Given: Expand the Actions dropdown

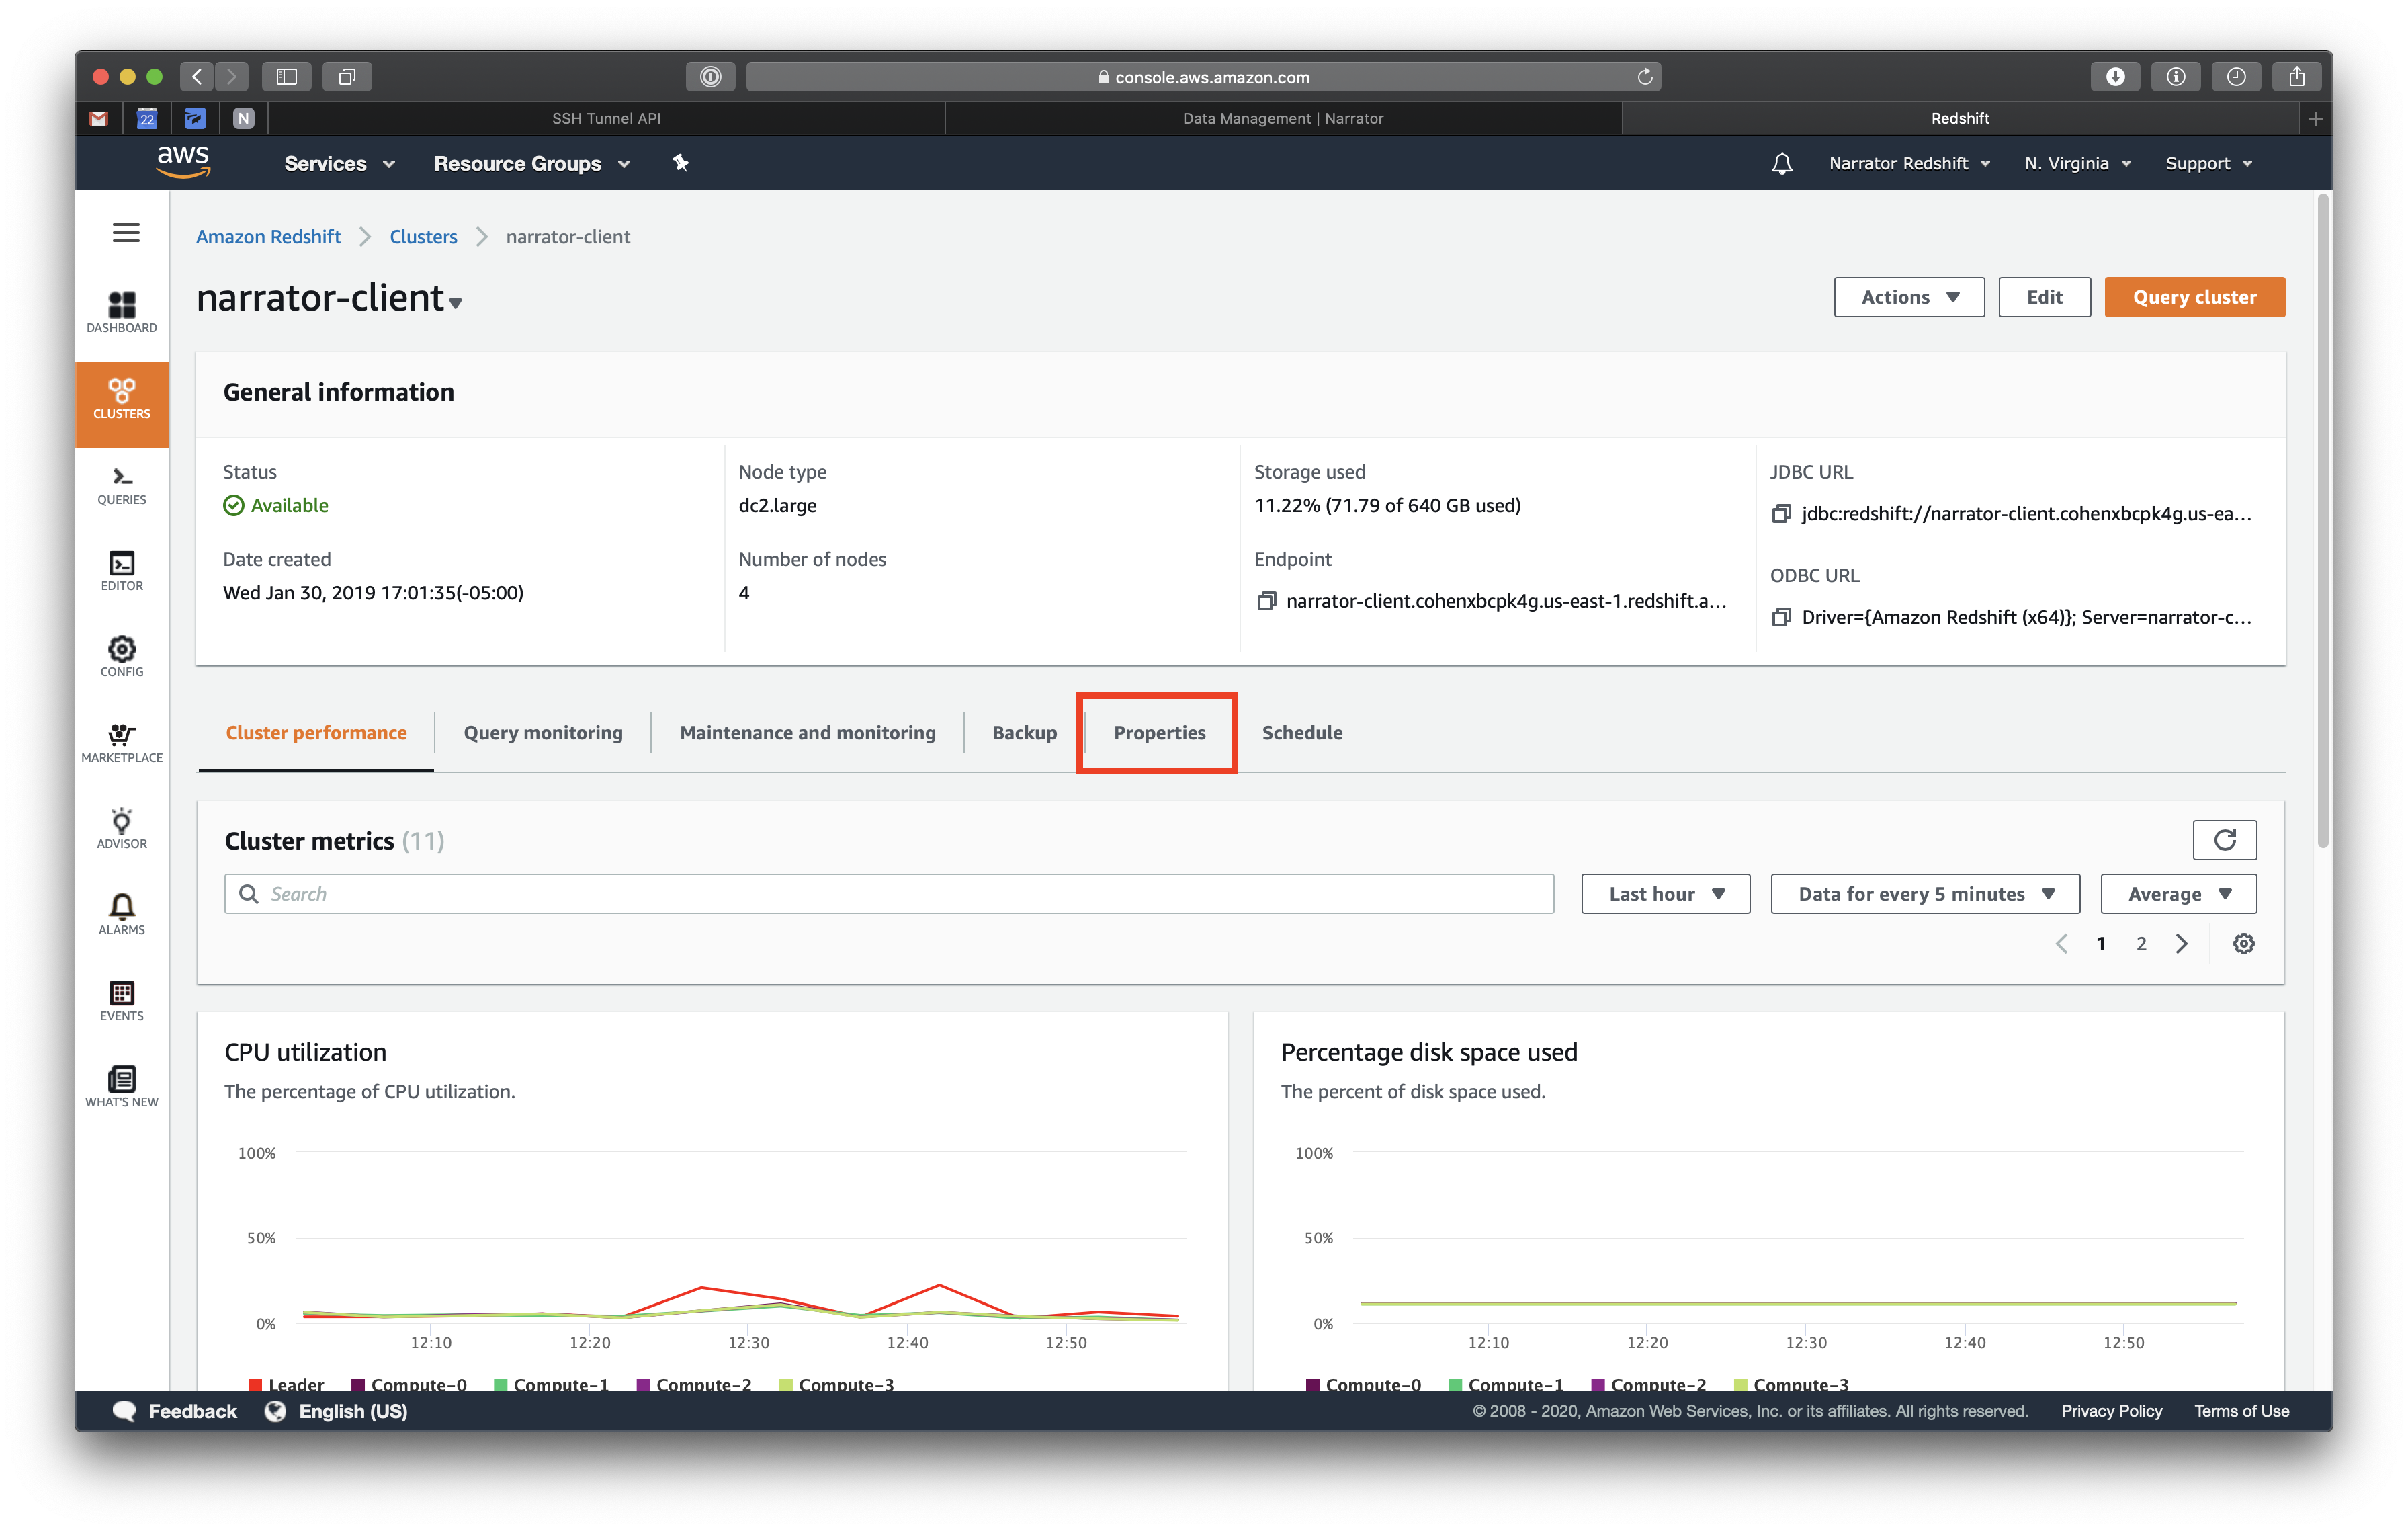Looking at the screenshot, I should 1908,297.
